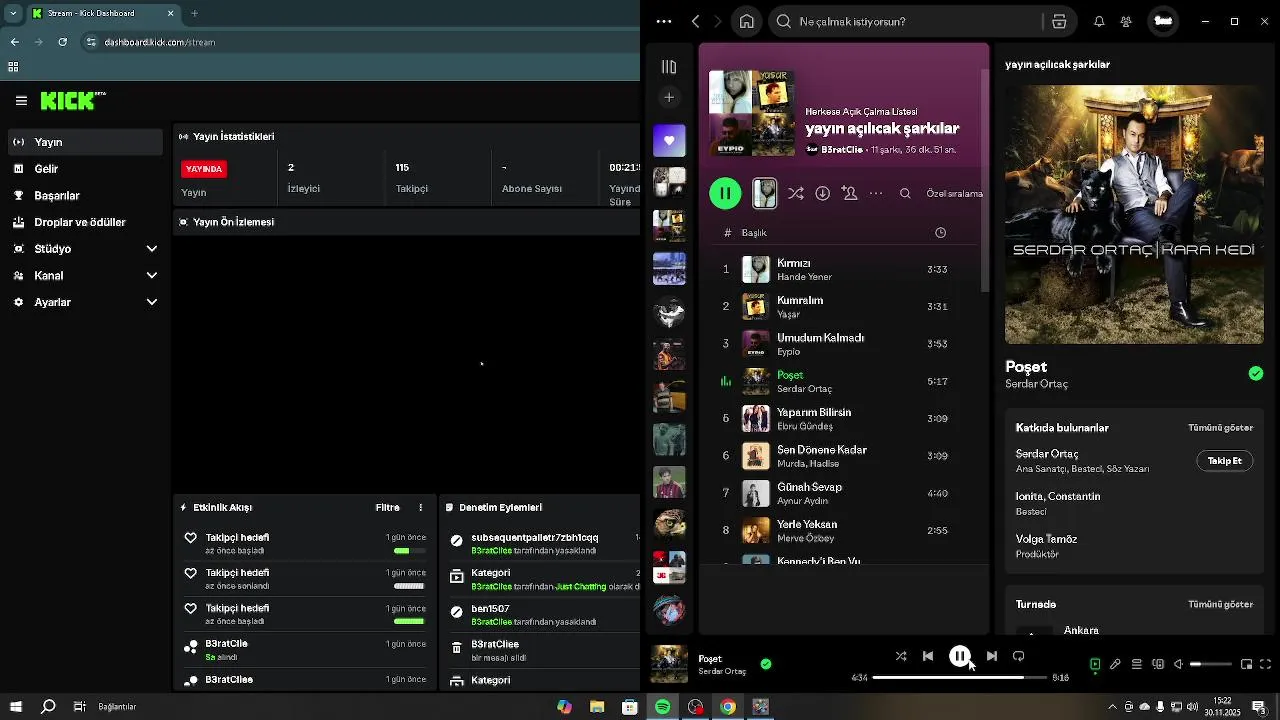Switch Spotify to full screen view
Viewport: 1280px width, 720px height.
[x=1265, y=664]
